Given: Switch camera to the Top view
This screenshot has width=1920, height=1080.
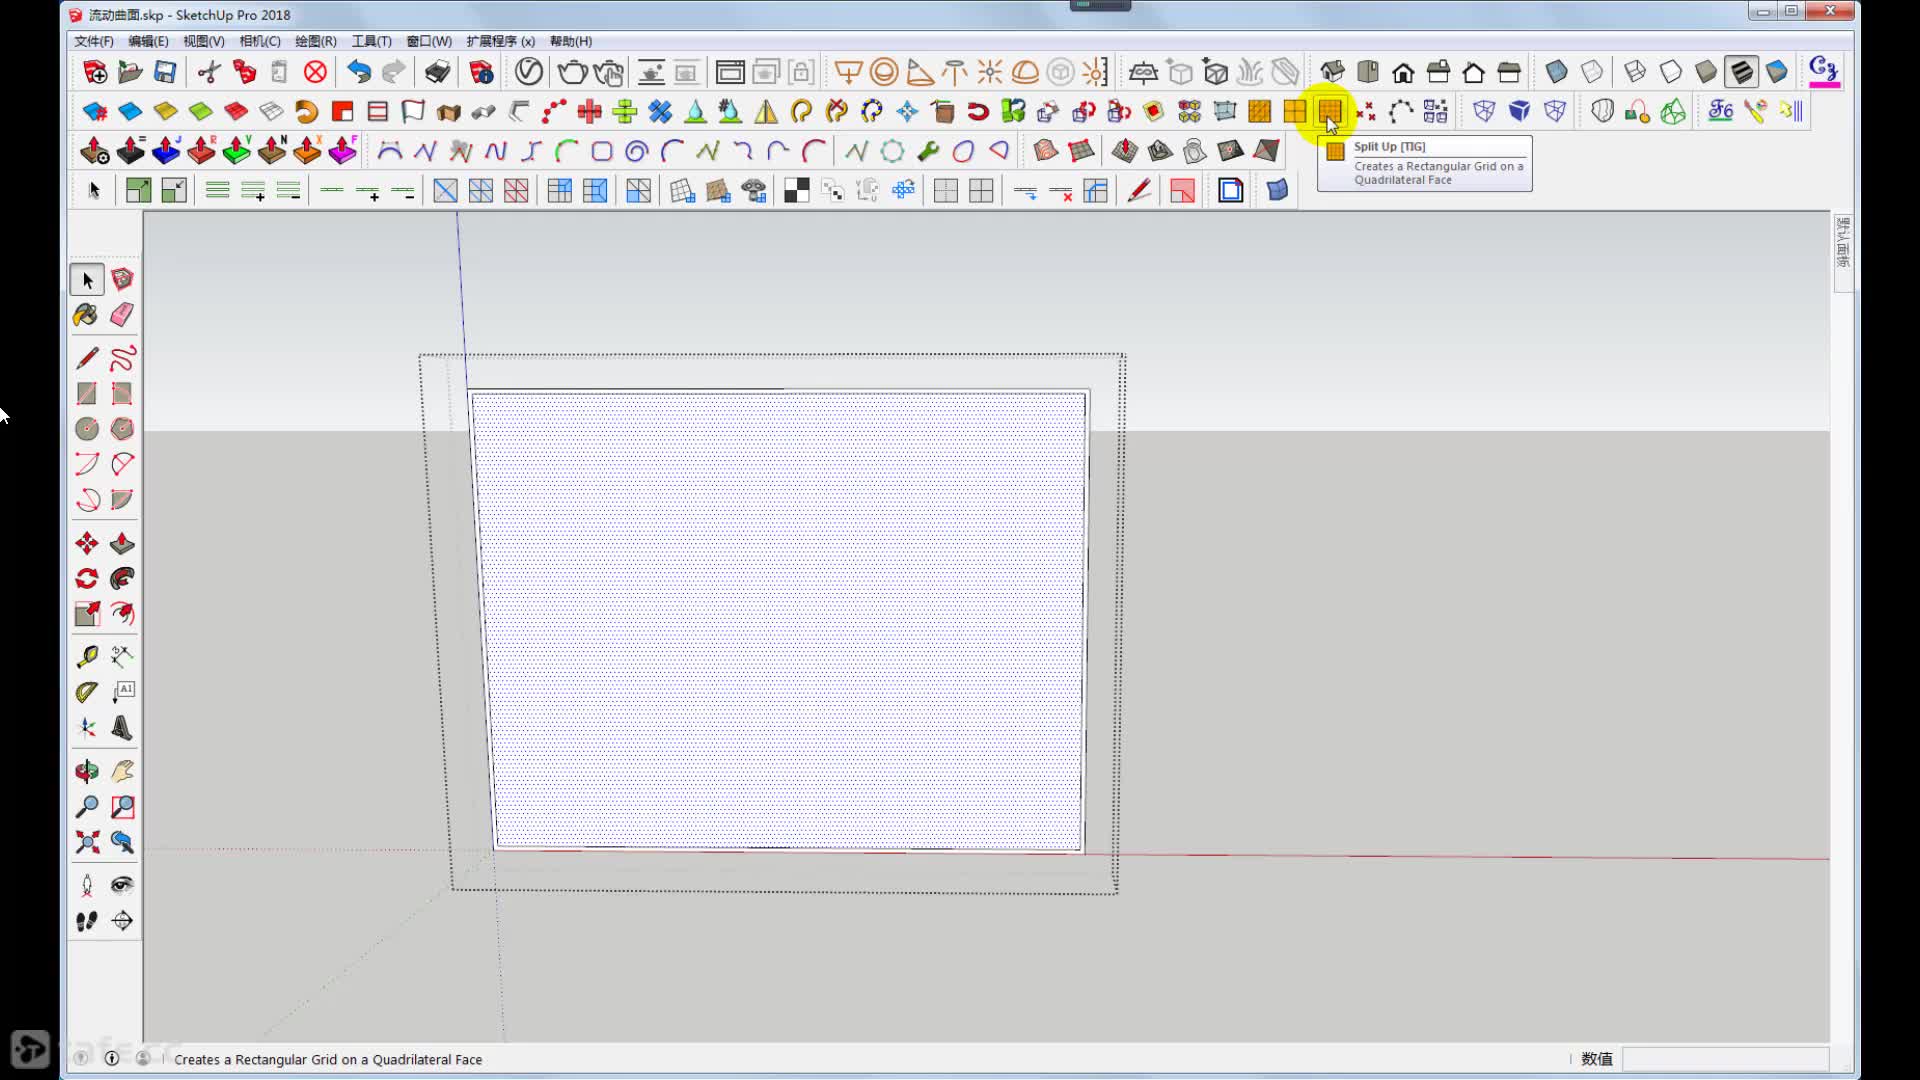Looking at the screenshot, I should (1368, 72).
